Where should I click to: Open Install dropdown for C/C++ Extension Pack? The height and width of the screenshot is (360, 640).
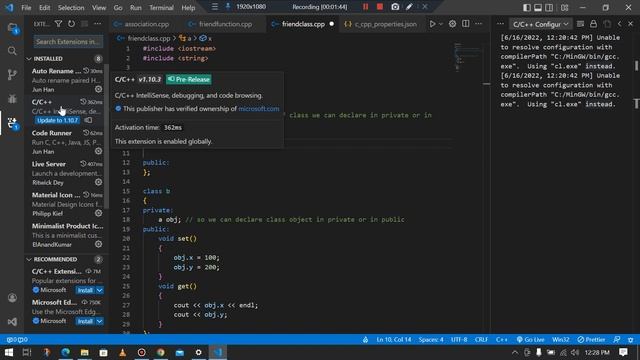[x=100, y=290]
